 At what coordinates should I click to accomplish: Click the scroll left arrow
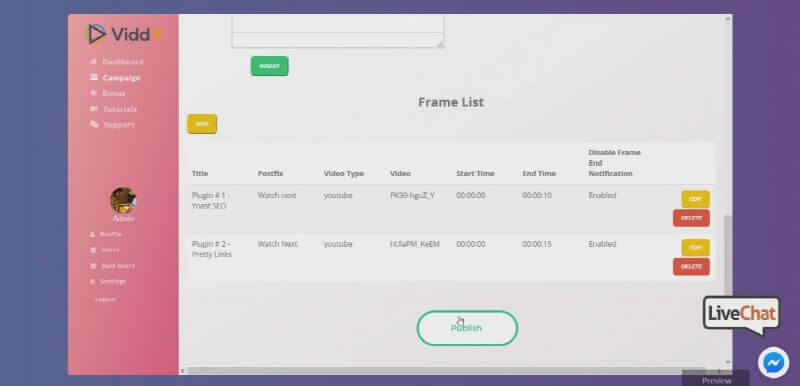tap(183, 371)
